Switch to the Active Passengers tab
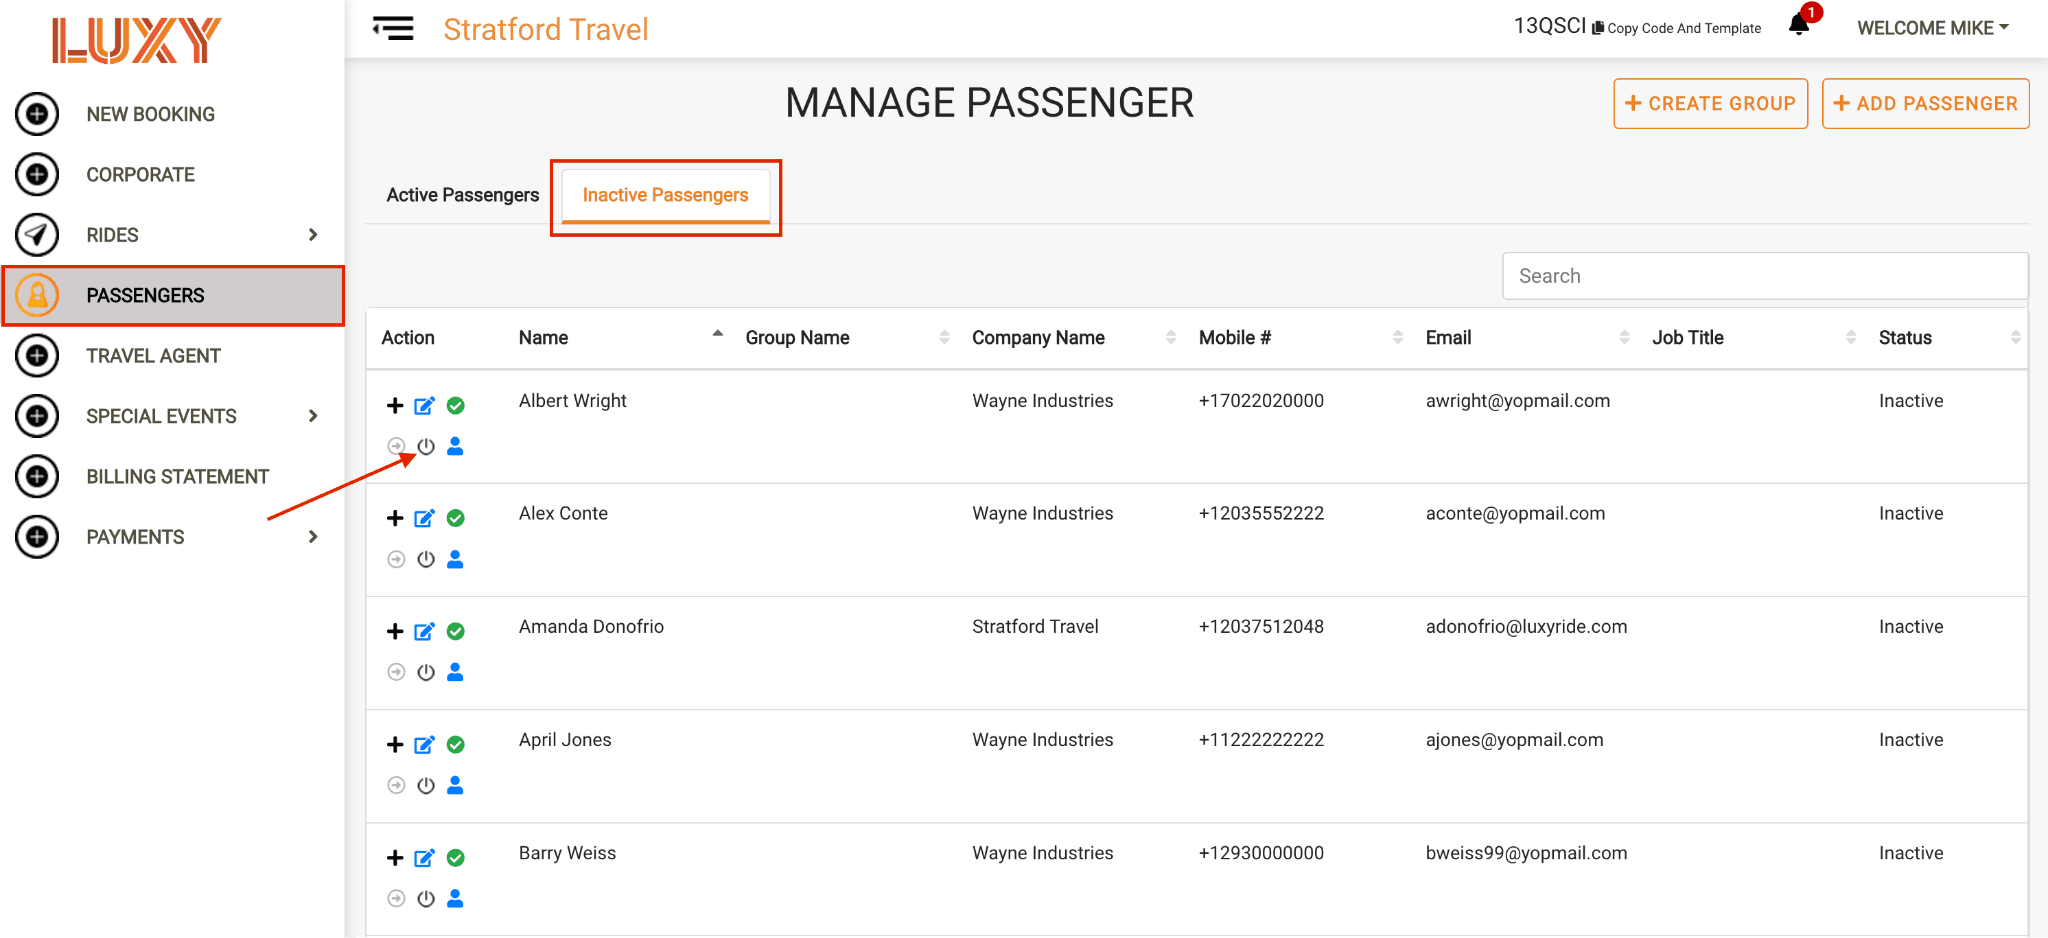This screenshot has height=938, width=2048. tap(463, 195)
